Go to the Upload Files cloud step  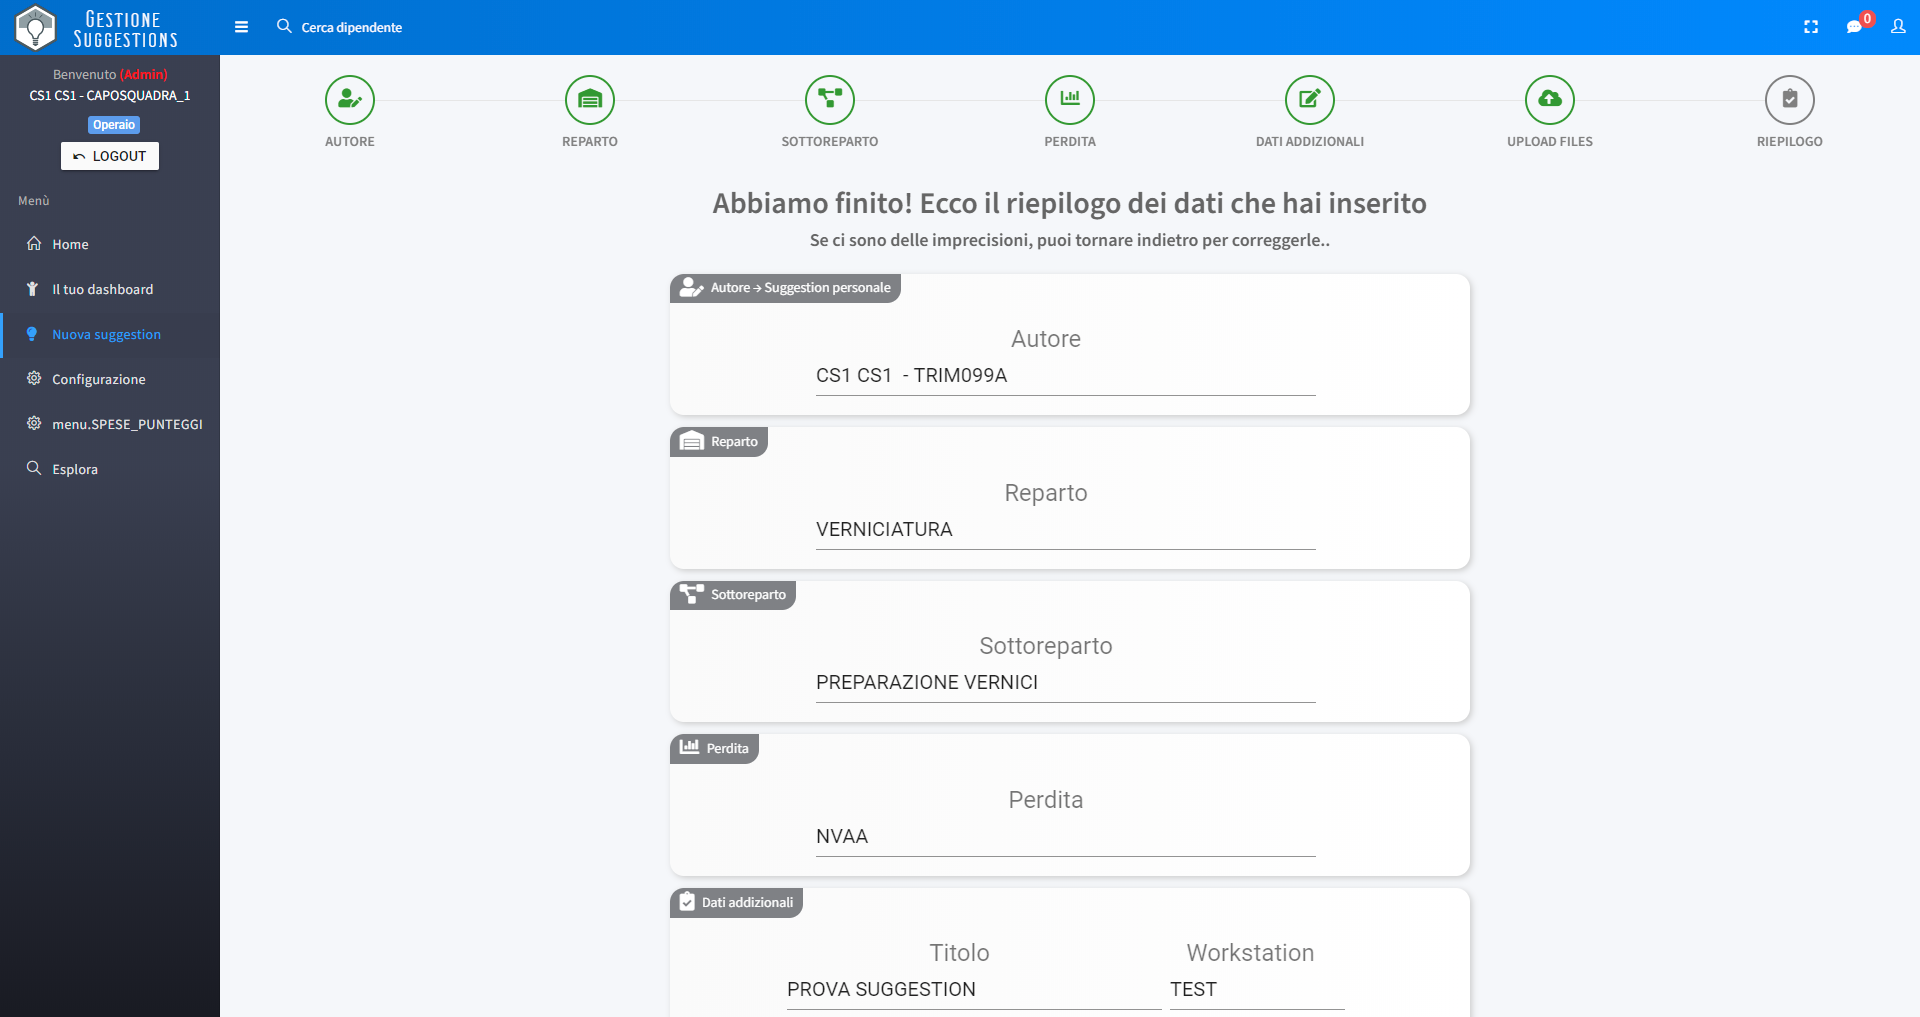[x=1550, y=100]
